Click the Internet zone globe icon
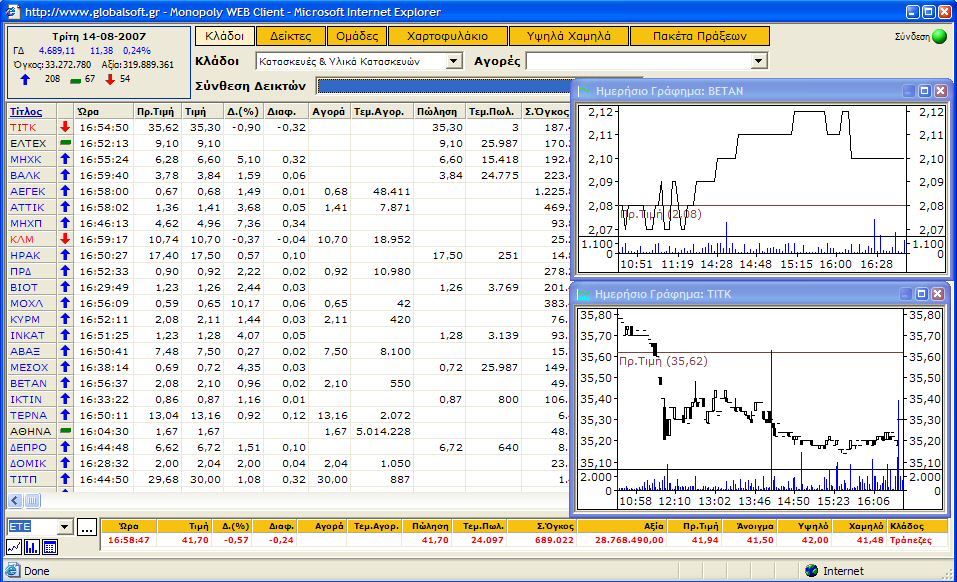The image size is (957, 582). (811, 570)
